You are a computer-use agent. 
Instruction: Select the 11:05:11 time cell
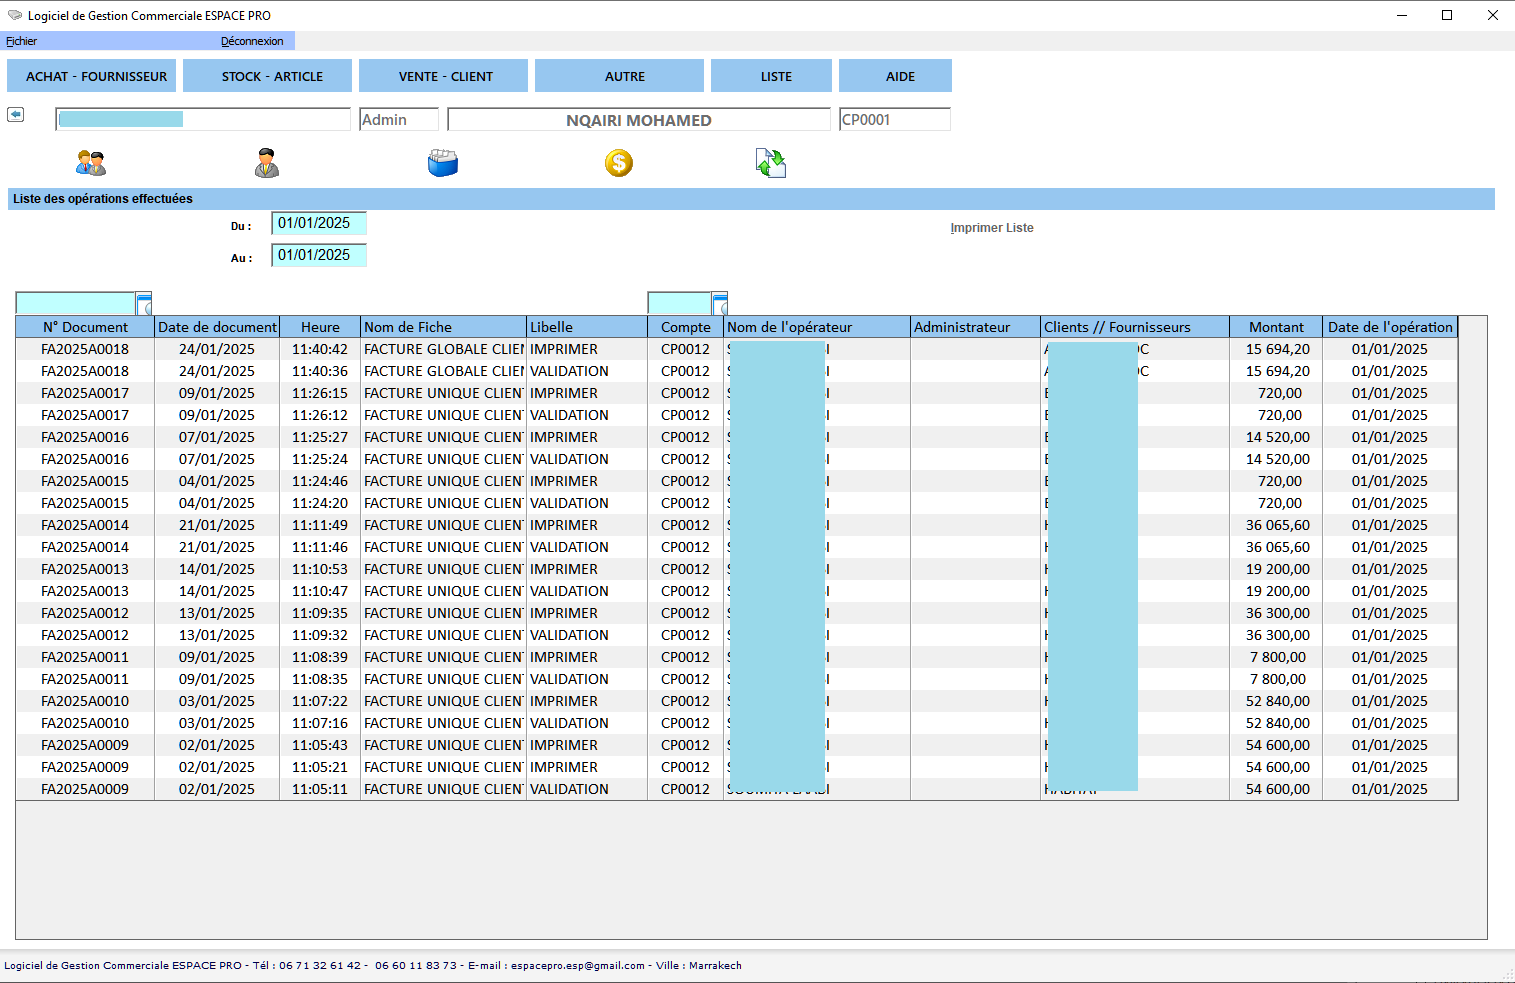pyautogui.click(x=320, y=789)
